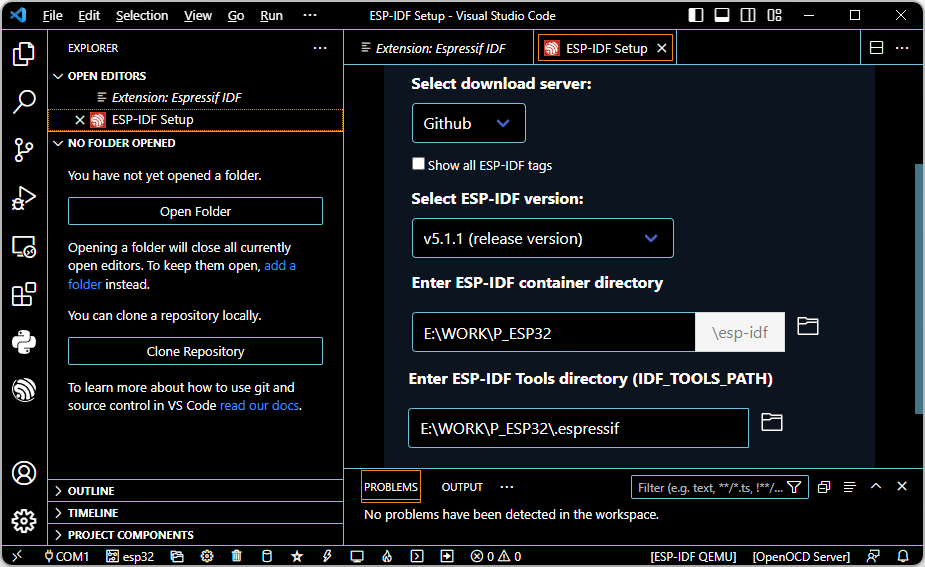Click the star flash-method icon in status bar
The width and height of the screenshot is (925, 567).
coord(297,556)
